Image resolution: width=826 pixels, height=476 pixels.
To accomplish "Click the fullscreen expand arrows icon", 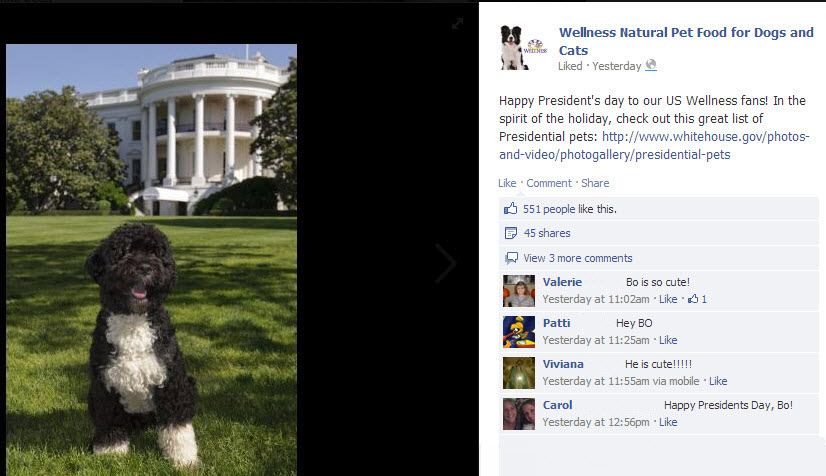I will pyautogui.click(x=457, y=23).
